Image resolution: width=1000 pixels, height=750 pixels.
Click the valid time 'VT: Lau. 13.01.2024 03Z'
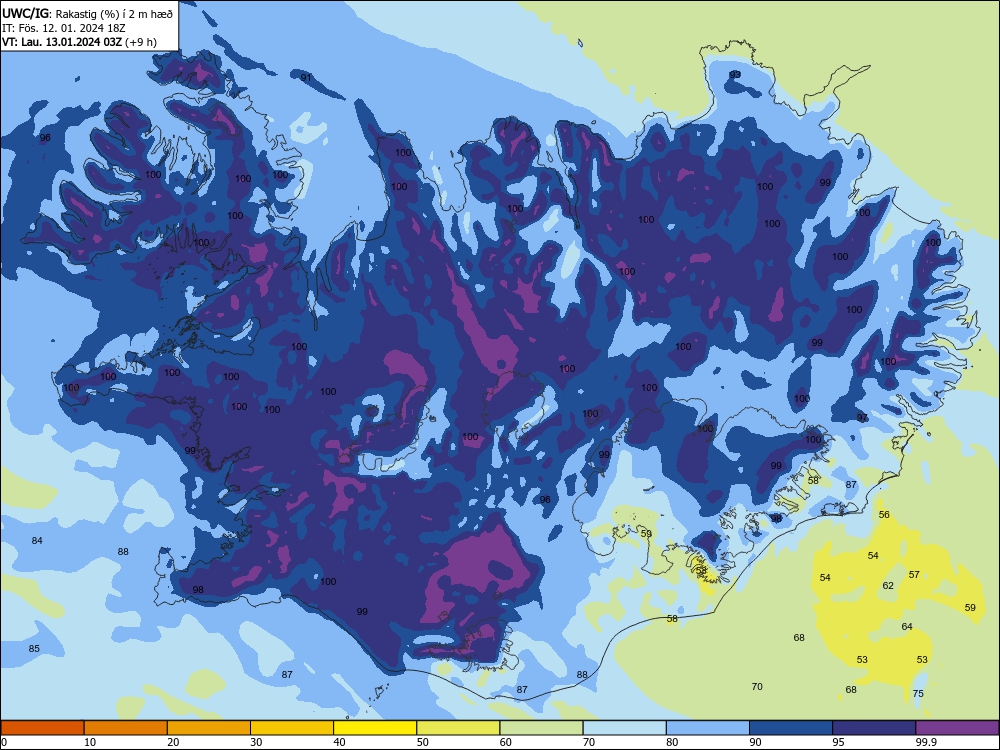[x=62, y=42]
